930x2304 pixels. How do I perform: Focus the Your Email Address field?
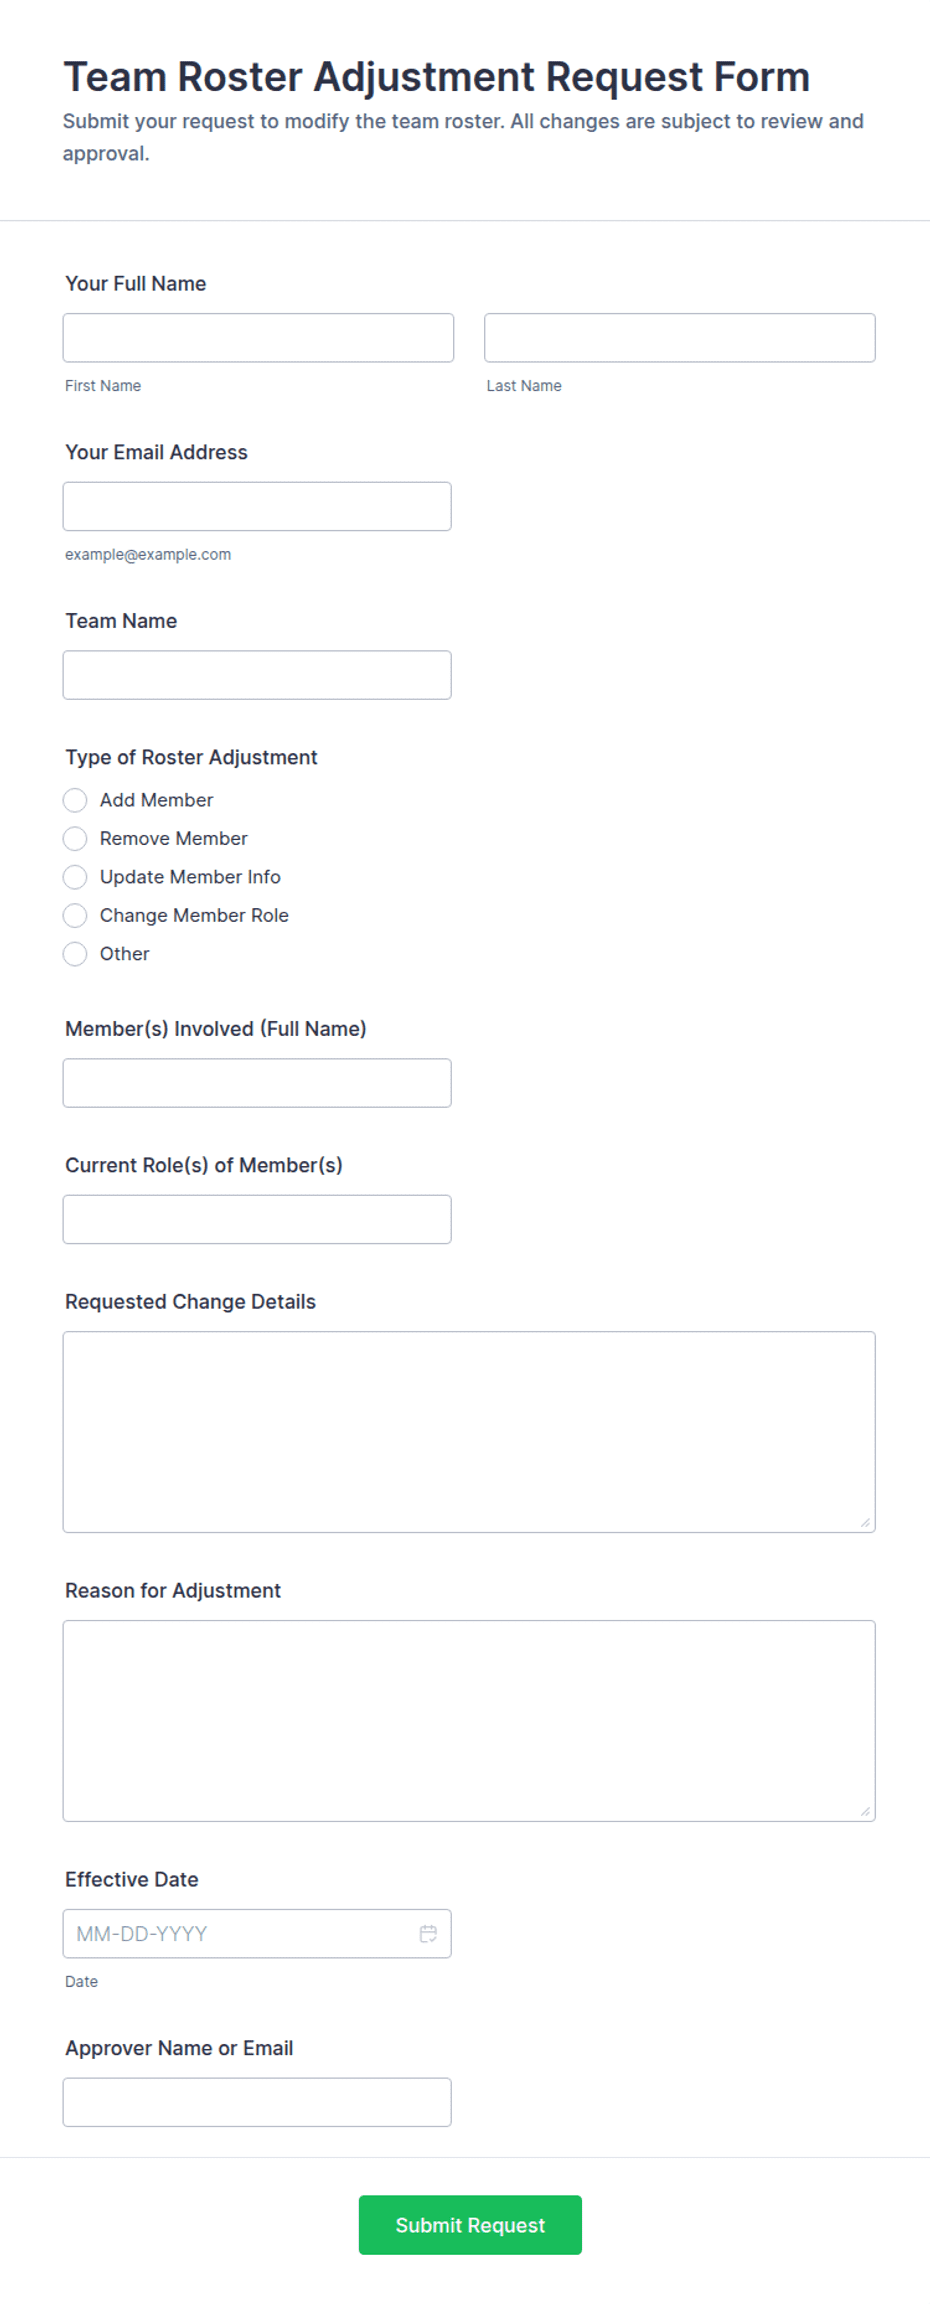257,506
